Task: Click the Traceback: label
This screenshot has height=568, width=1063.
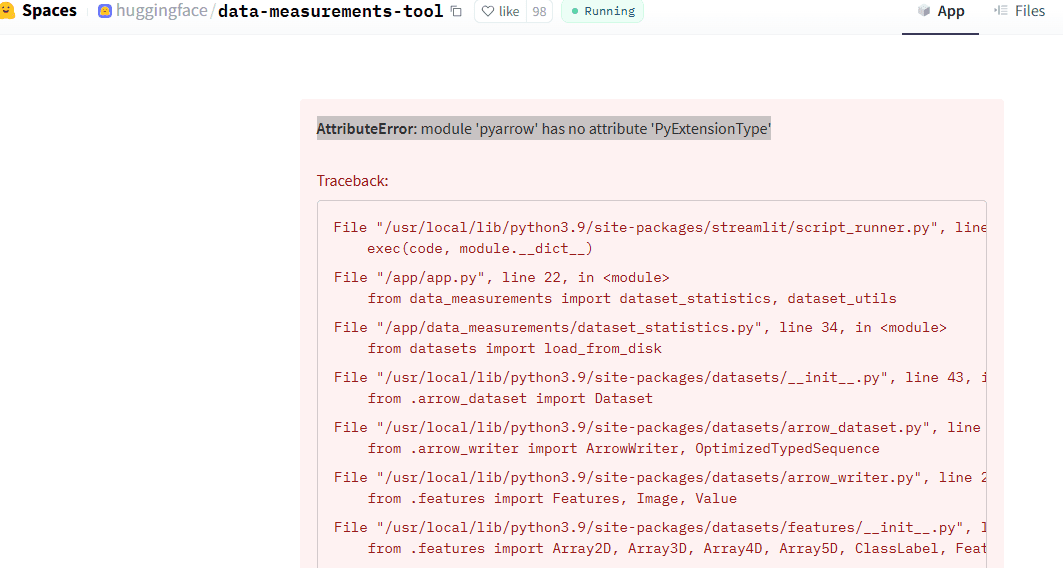Action: coord(353,181)
